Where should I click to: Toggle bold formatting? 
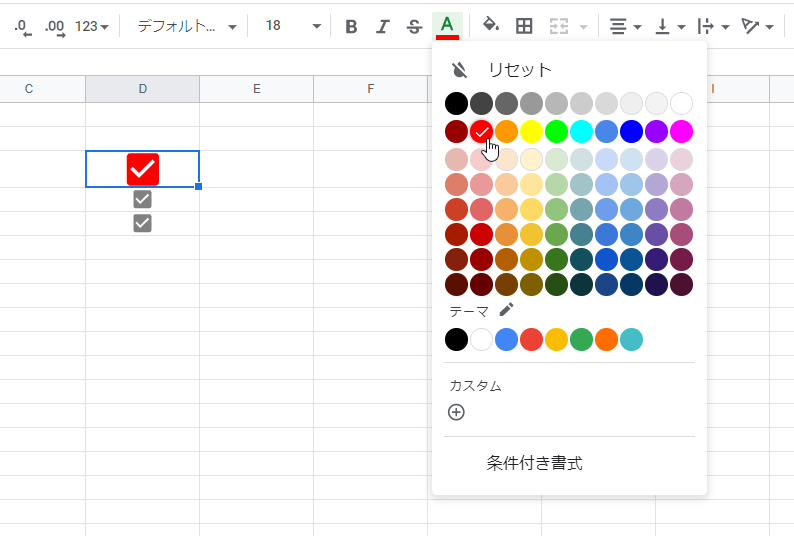[351, 26]
